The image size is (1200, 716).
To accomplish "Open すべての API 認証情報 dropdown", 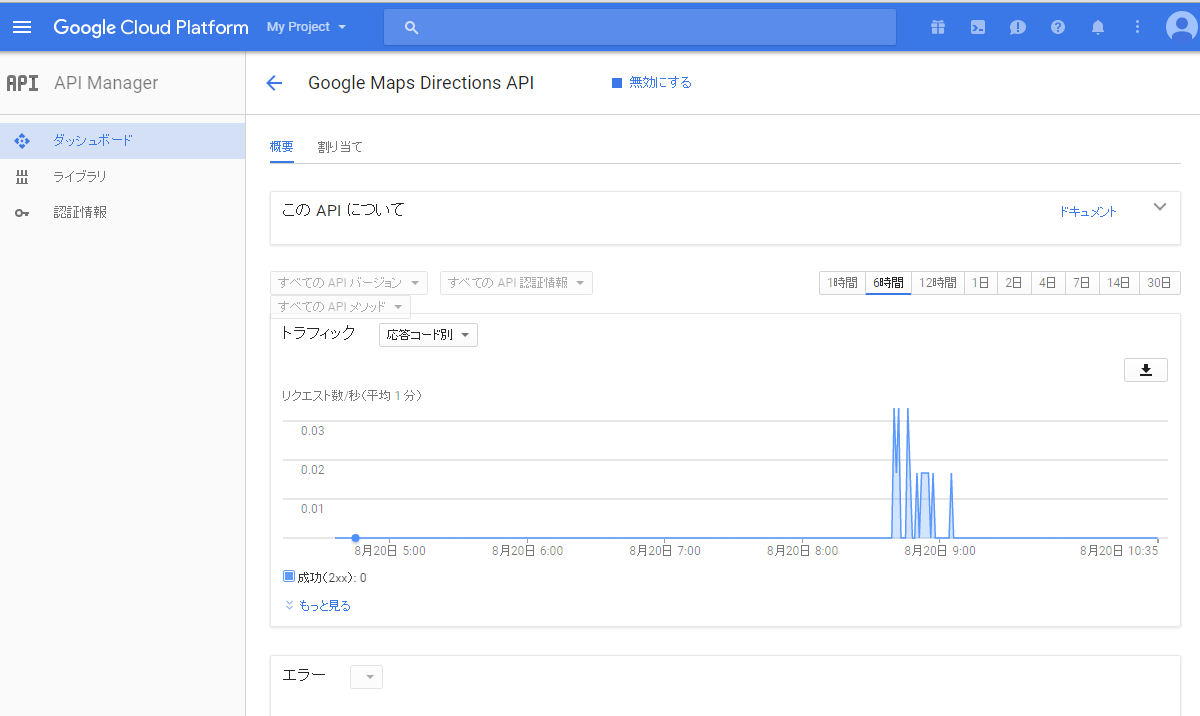I will point(516,283).
